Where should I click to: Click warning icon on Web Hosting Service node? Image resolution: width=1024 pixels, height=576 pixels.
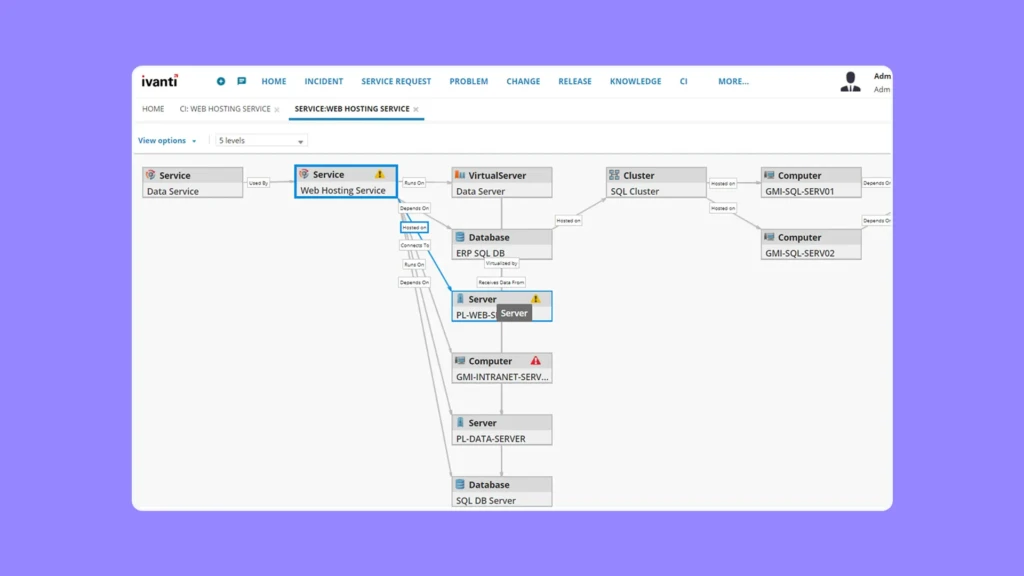click(x=379, y=174)
